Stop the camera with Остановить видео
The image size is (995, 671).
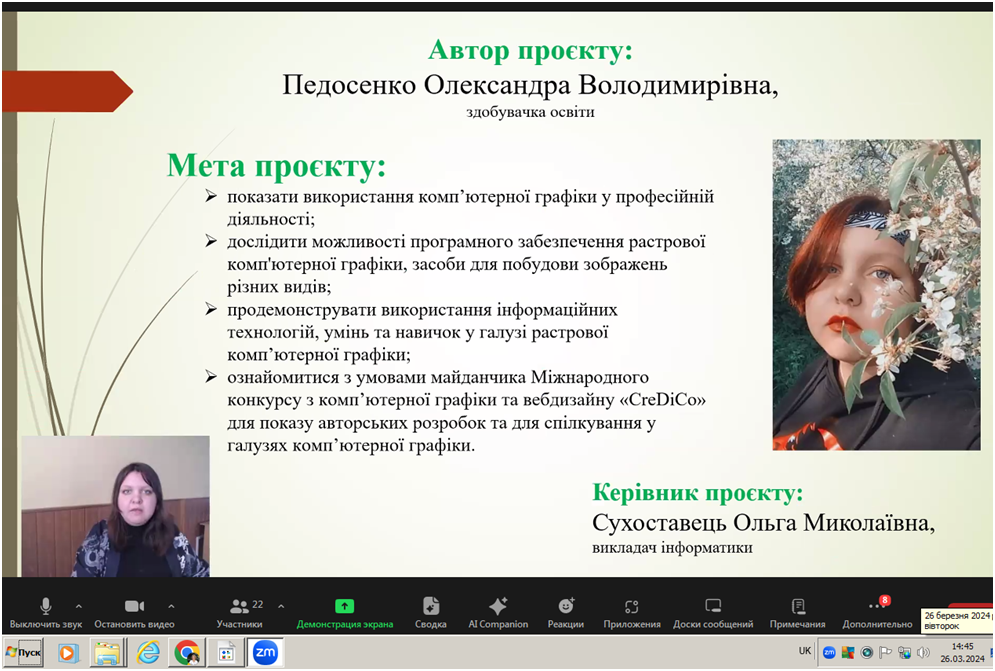click(x=134, y=613)
